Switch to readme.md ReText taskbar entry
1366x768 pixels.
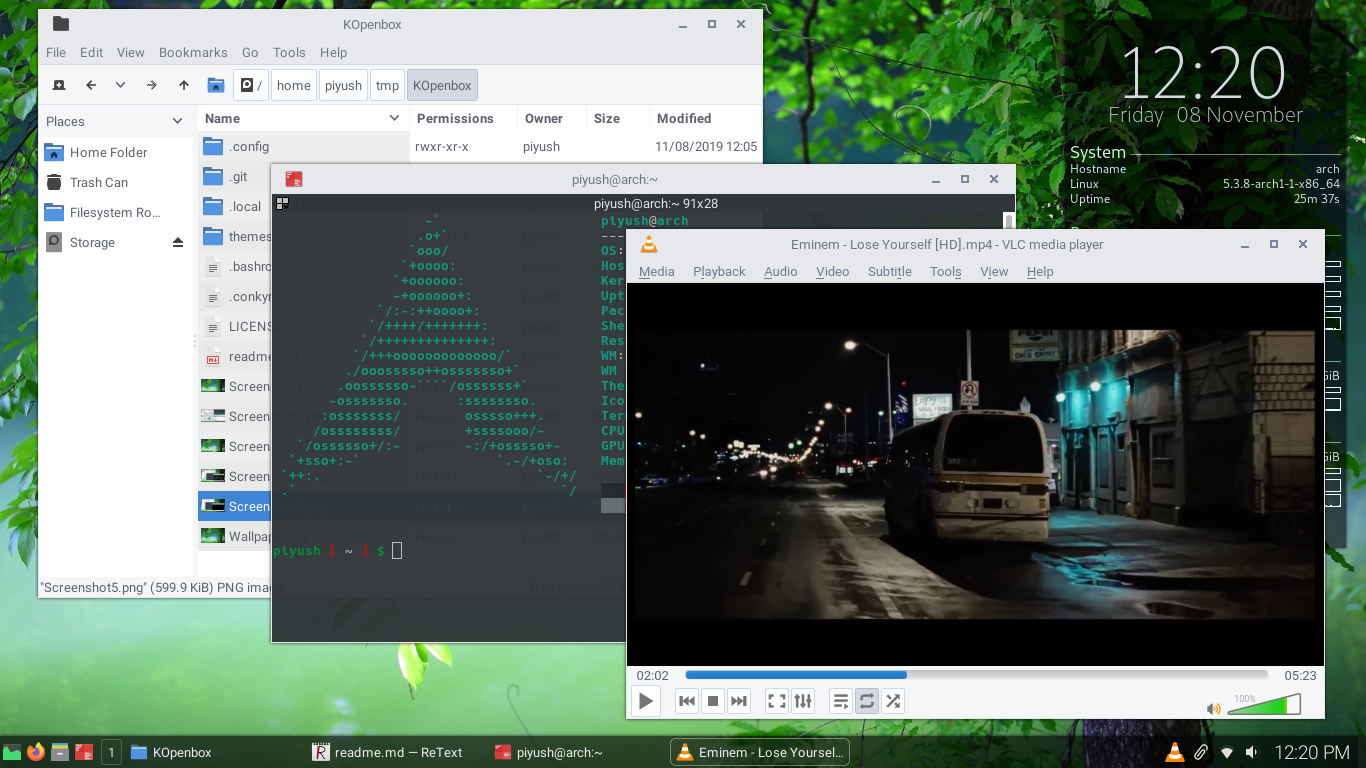[387, 752]
